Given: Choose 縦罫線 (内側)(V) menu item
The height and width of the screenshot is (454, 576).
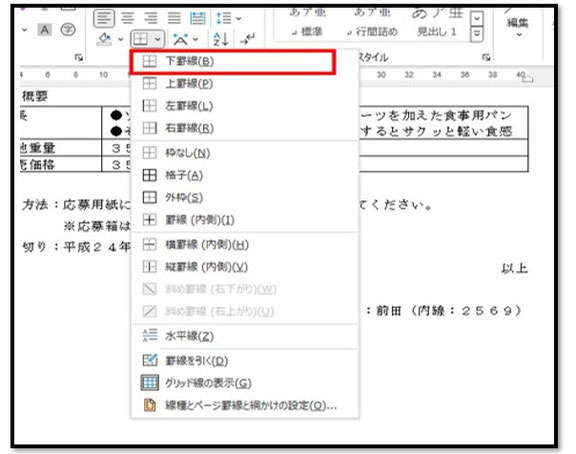Looking at the screenshot, I should (x=245, y=267).
